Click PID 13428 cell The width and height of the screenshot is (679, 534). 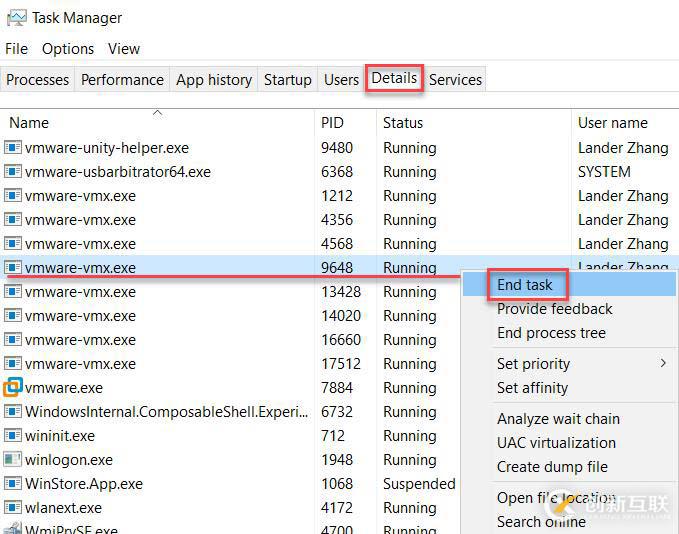tap(341, 291)
